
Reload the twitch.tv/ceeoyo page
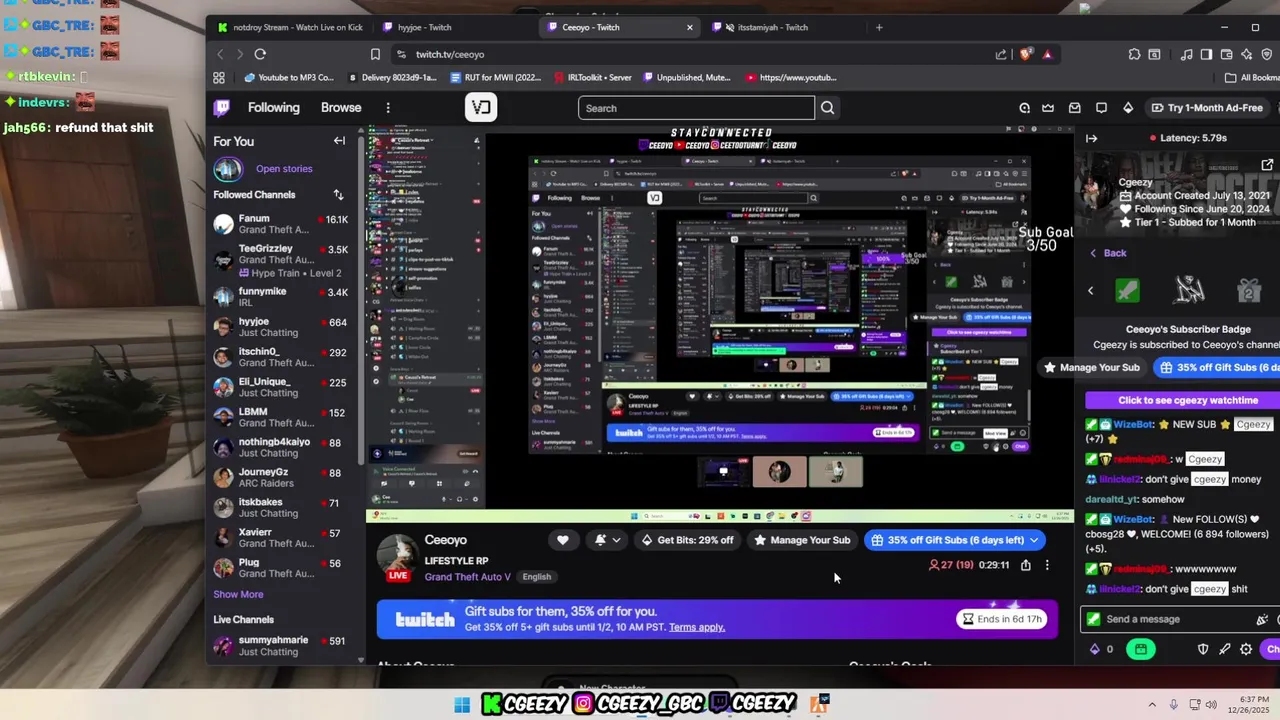pyautogui.click(x=260, y=54)
